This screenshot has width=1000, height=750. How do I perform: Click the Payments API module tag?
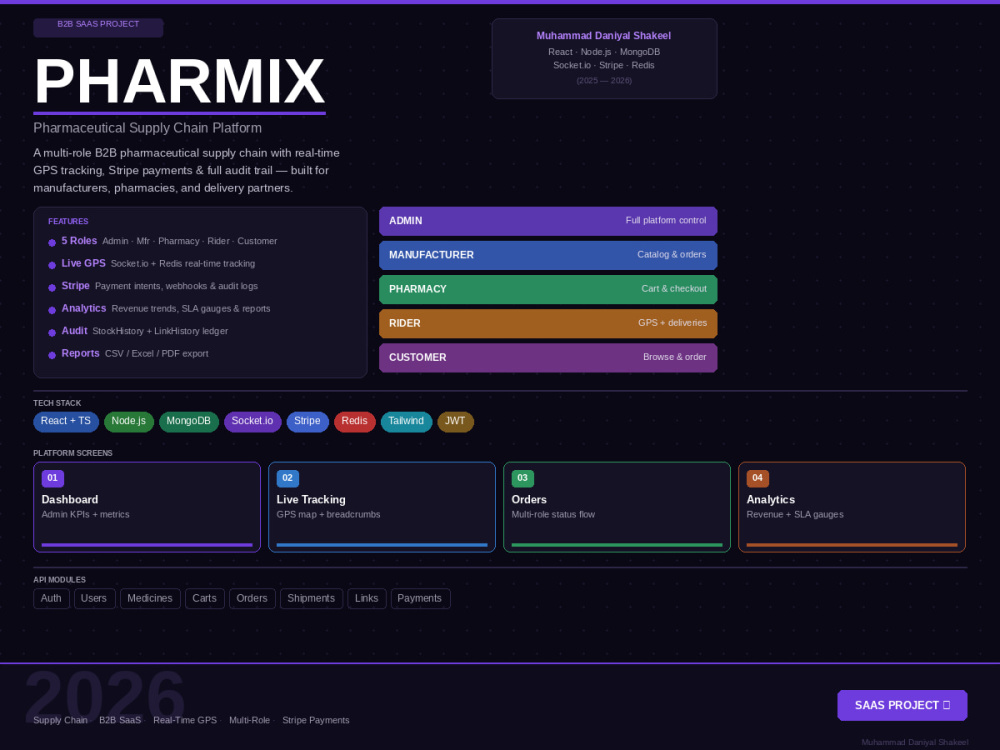pos(420,598)
